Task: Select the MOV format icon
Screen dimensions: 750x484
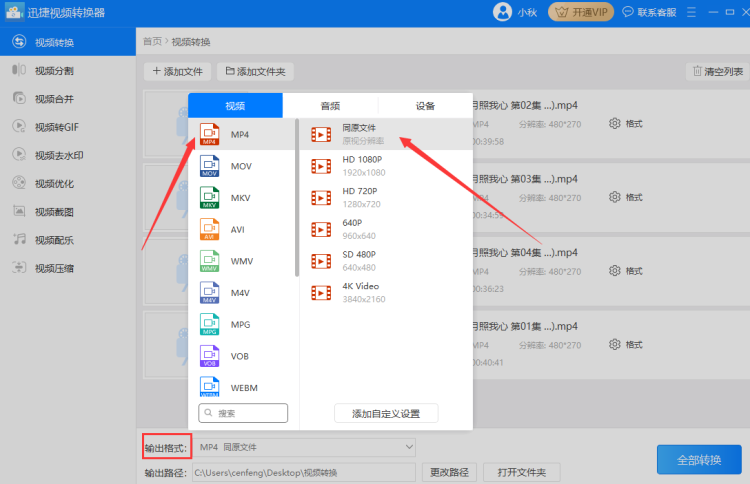Action: [210, 166]
